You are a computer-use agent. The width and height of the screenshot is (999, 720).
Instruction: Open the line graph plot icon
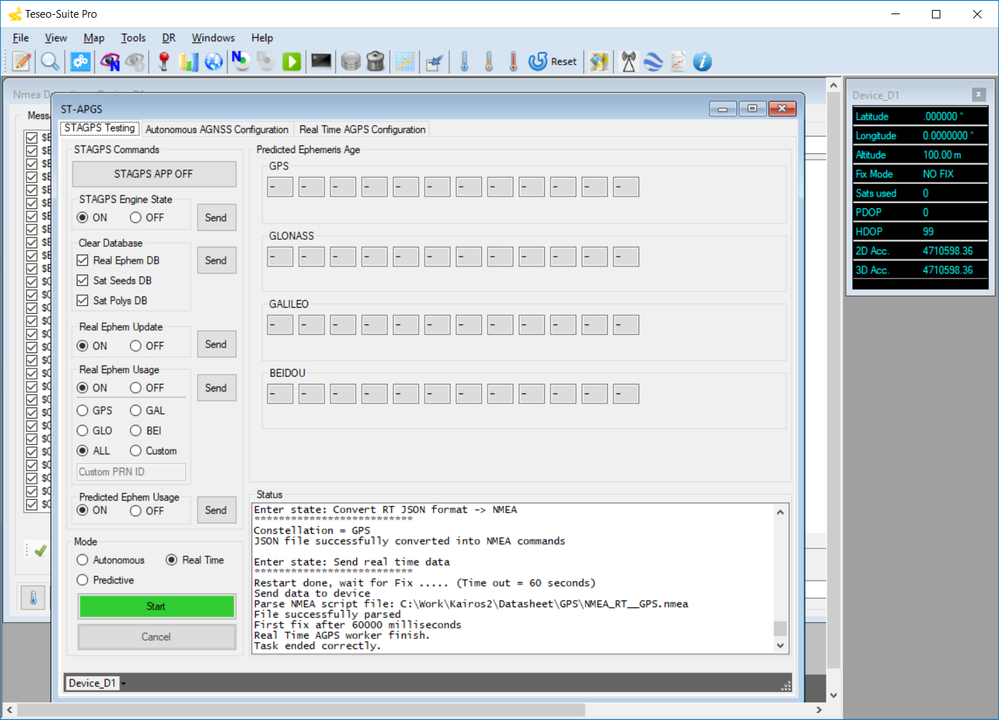tap(405, 61)
